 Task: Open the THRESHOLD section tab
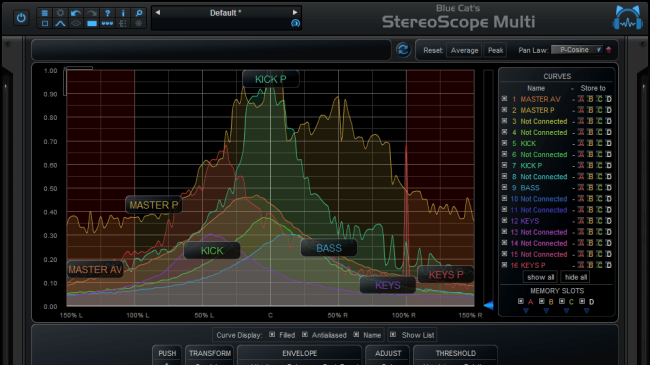click(455, 353)
